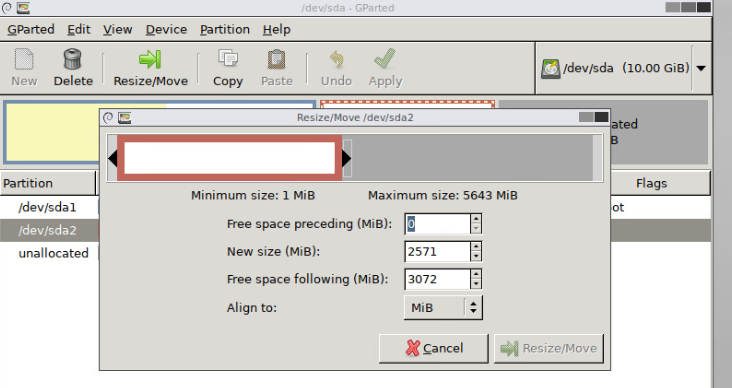The width and height of the screenshot is (732, 388).
Task: Click the right arrow handle of the partition slider
Action: [346, 158]
